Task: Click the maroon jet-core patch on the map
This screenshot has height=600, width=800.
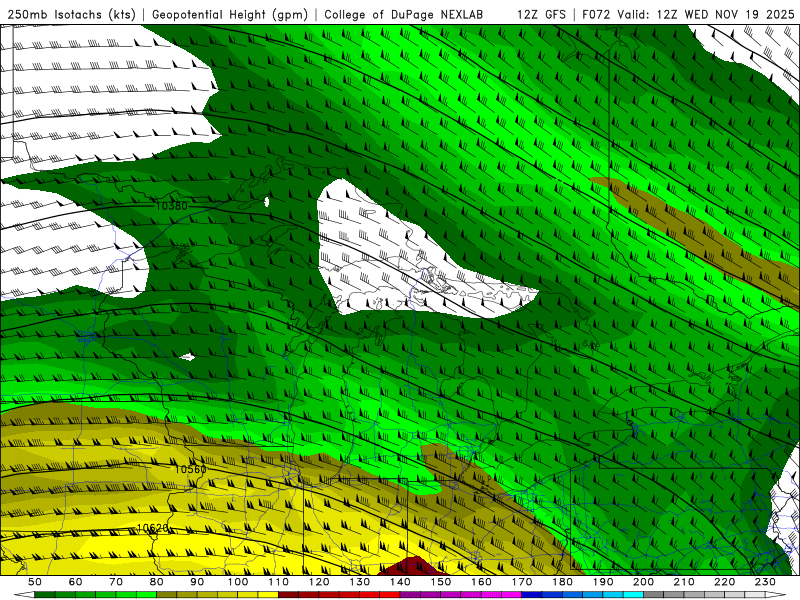Action: (x=413, y=567)
